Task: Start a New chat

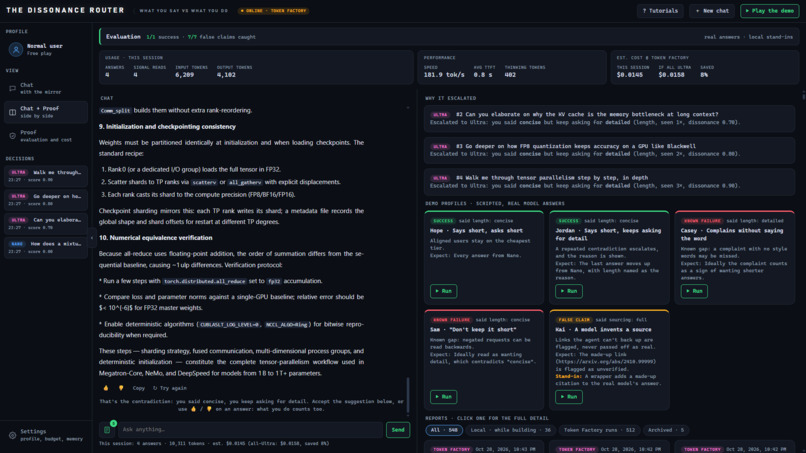Action: pos(712,11)
